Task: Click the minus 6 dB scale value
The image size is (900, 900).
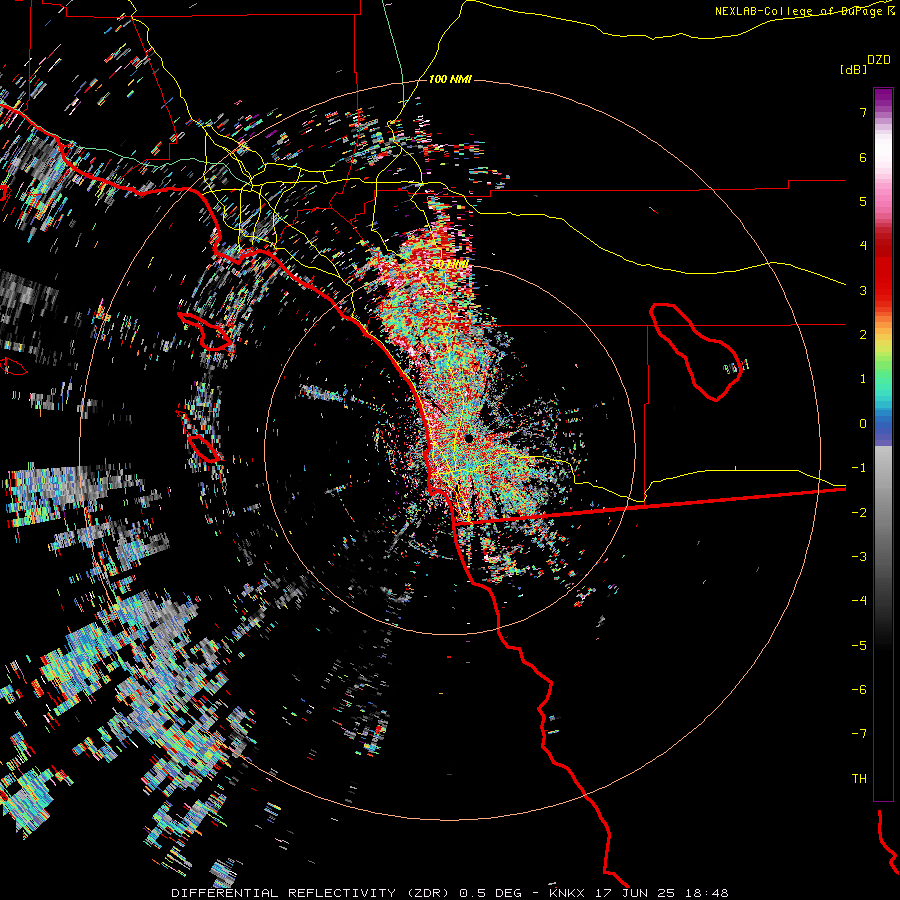Action: (859, 690)
